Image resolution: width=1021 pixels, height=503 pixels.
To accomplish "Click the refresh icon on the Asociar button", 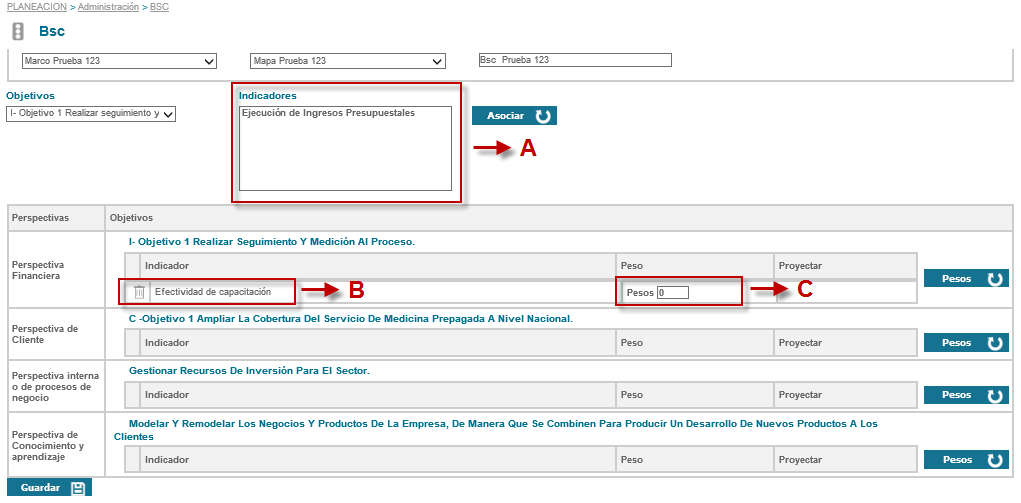I will click(543, 116).
